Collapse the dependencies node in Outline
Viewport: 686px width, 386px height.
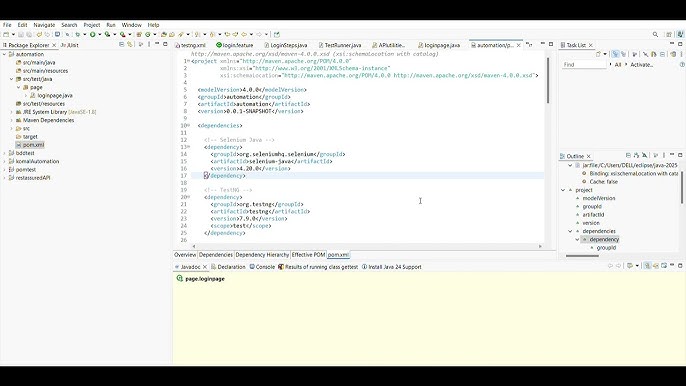[570, 231]
